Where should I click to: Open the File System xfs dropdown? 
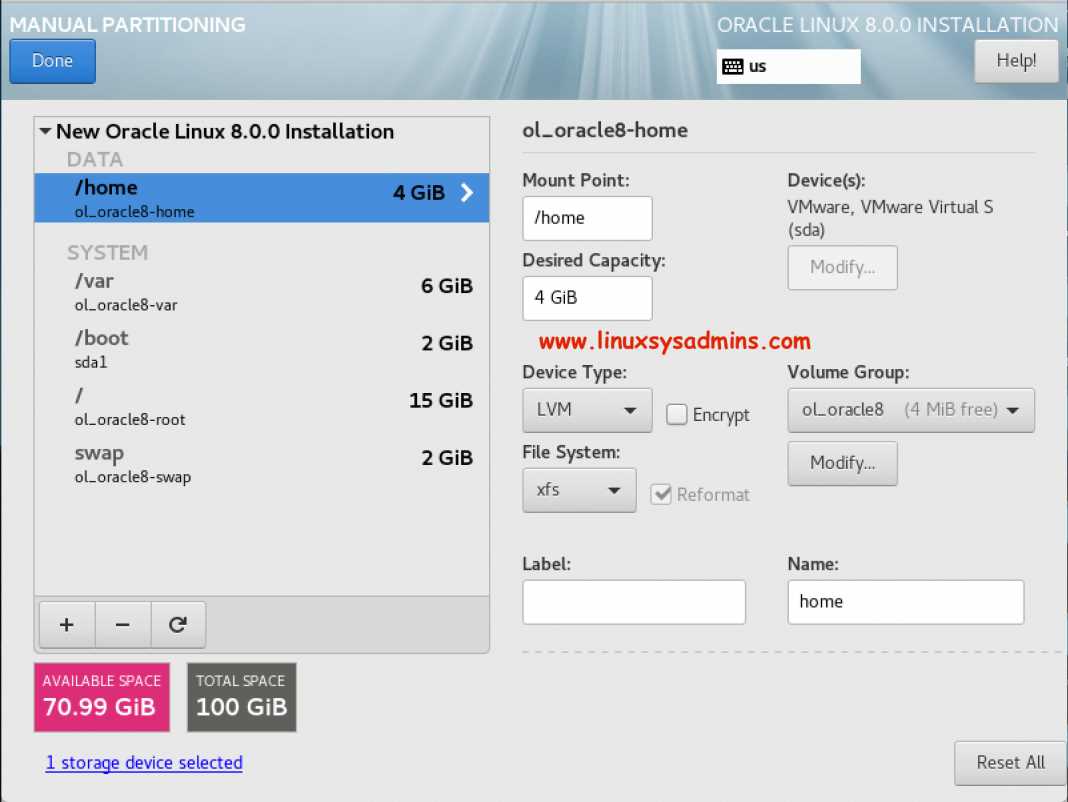point(579,490)
